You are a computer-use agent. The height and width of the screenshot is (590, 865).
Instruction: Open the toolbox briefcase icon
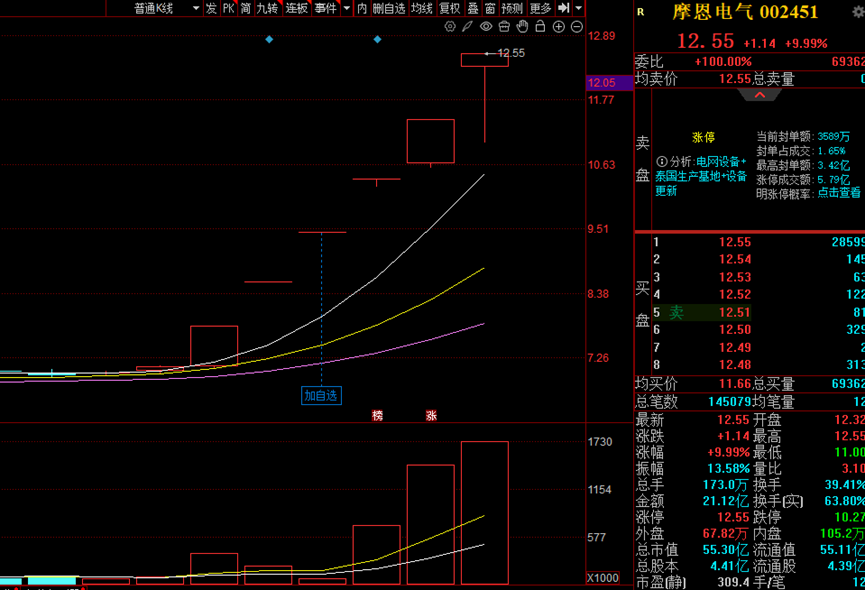click(504, 26)
